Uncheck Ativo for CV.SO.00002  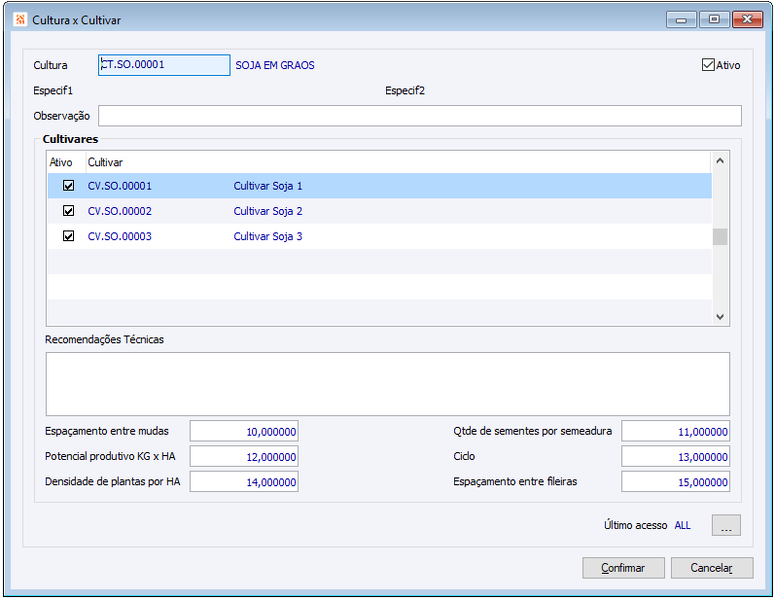[68, 211]
